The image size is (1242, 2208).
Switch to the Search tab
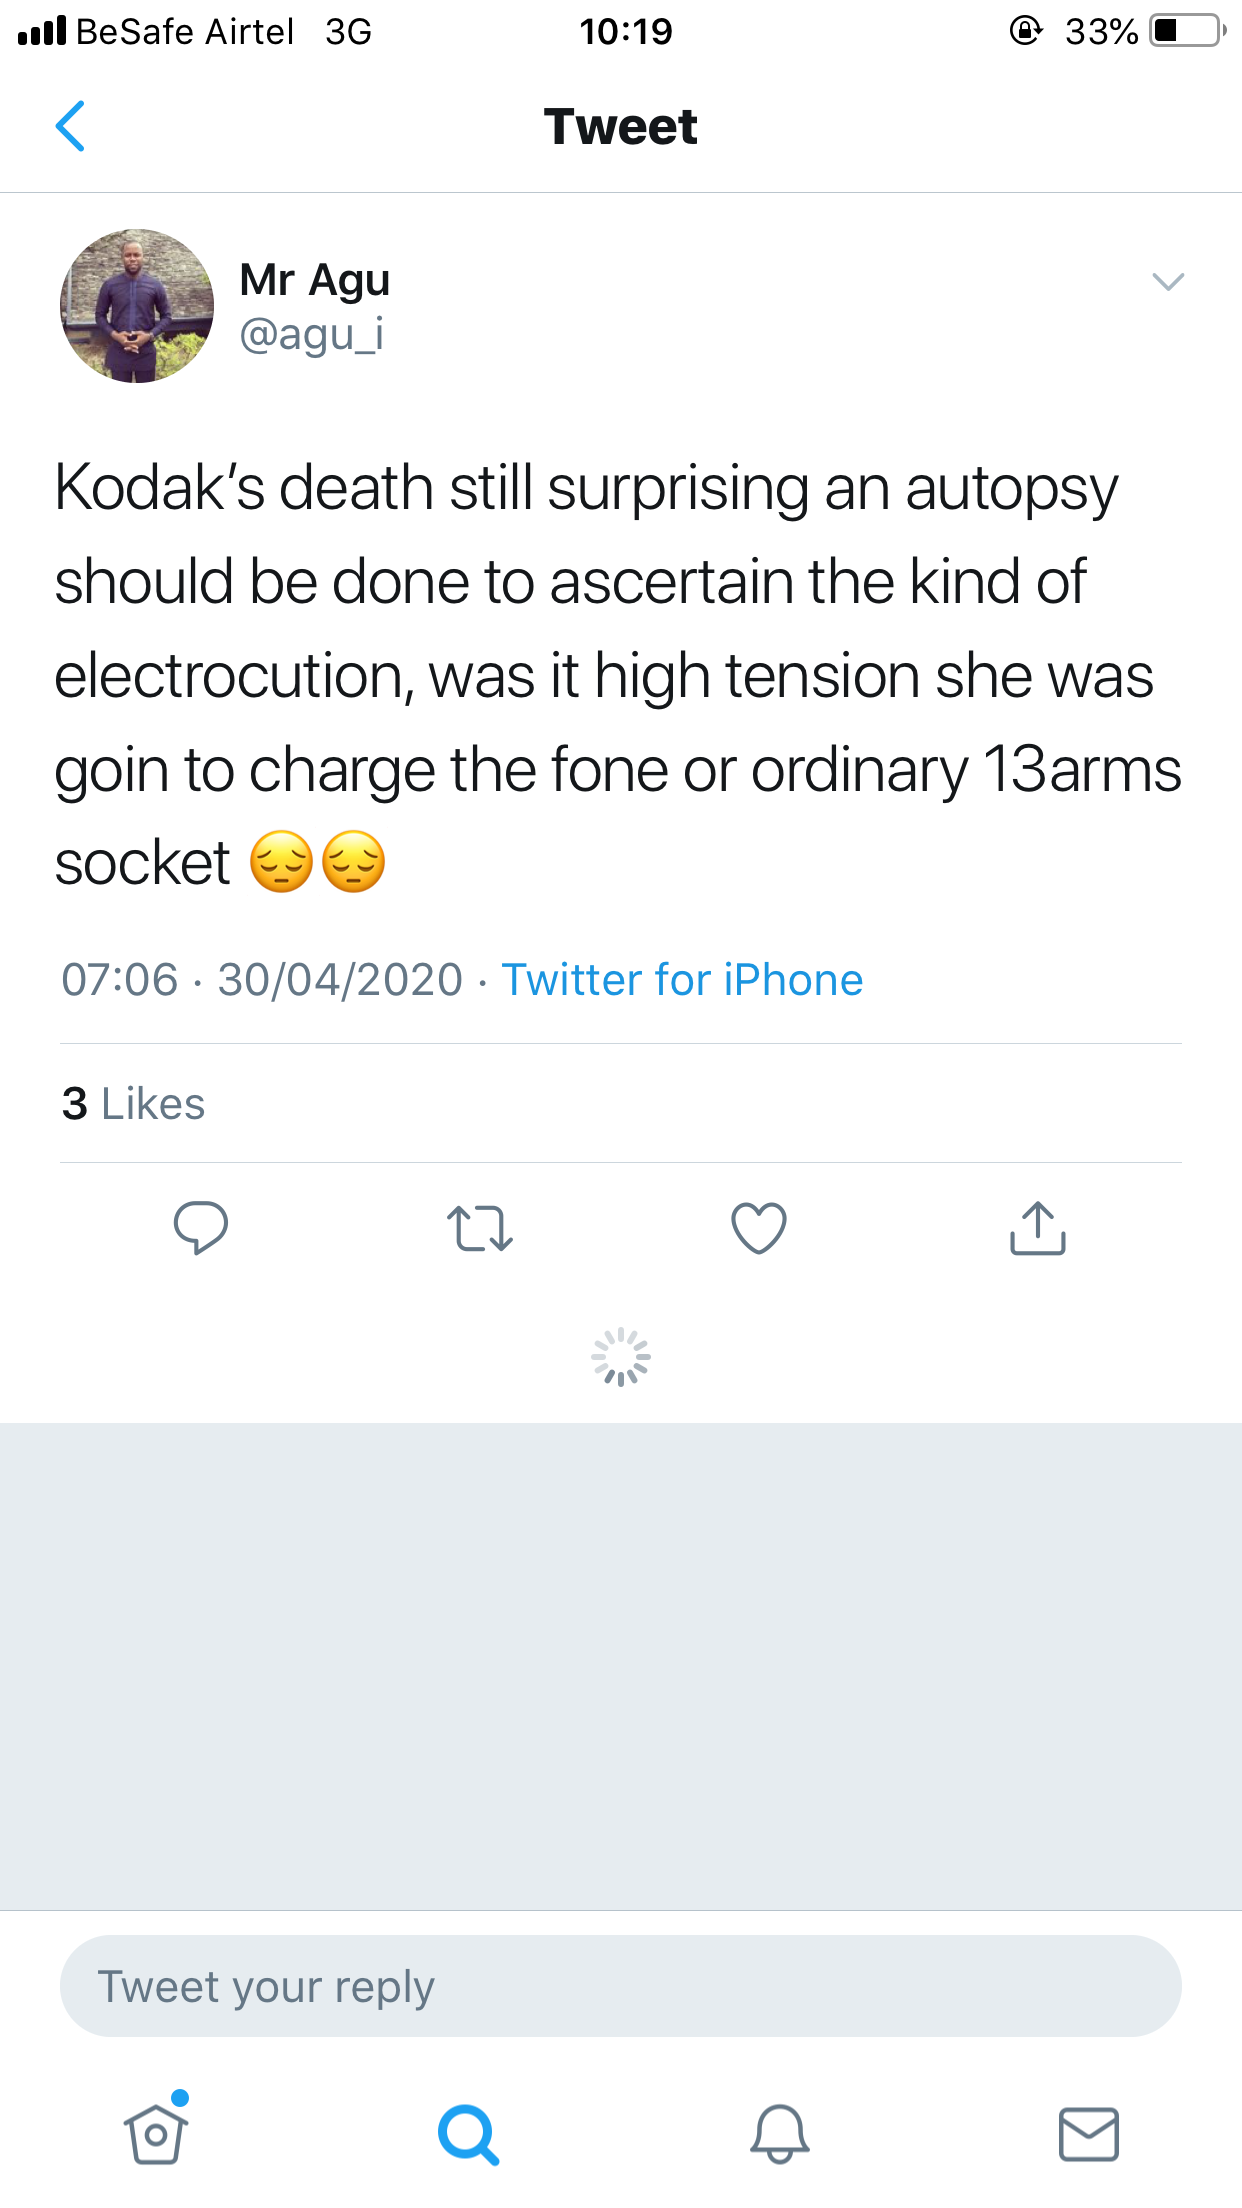click(468, 2134)
